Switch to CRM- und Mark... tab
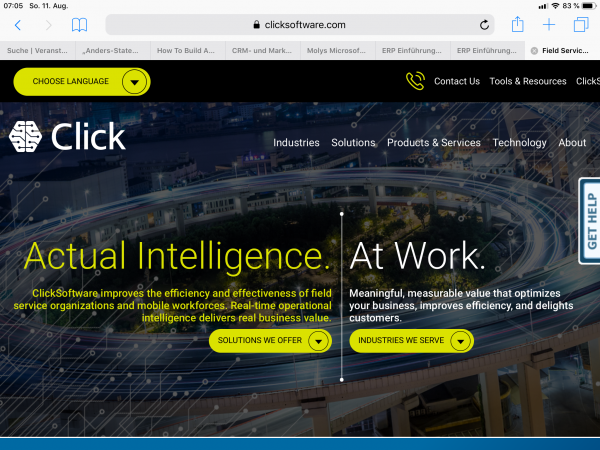This screenshot has height=450, width=600. [x=262, y=51]
